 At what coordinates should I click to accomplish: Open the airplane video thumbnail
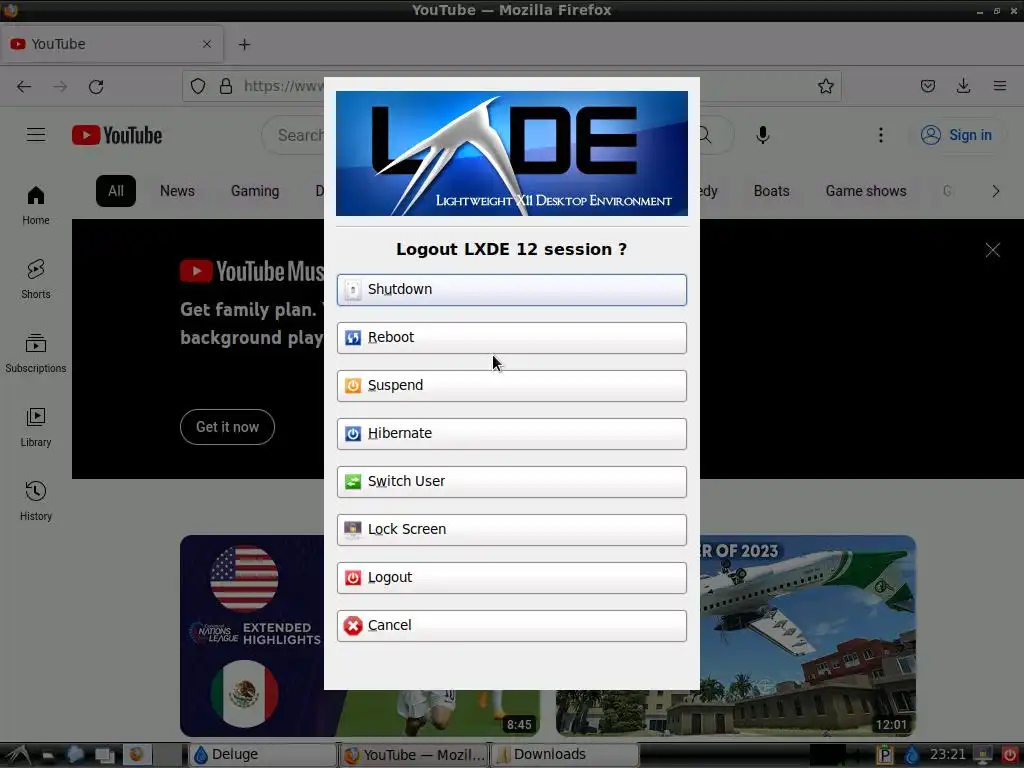pos(808,635)
